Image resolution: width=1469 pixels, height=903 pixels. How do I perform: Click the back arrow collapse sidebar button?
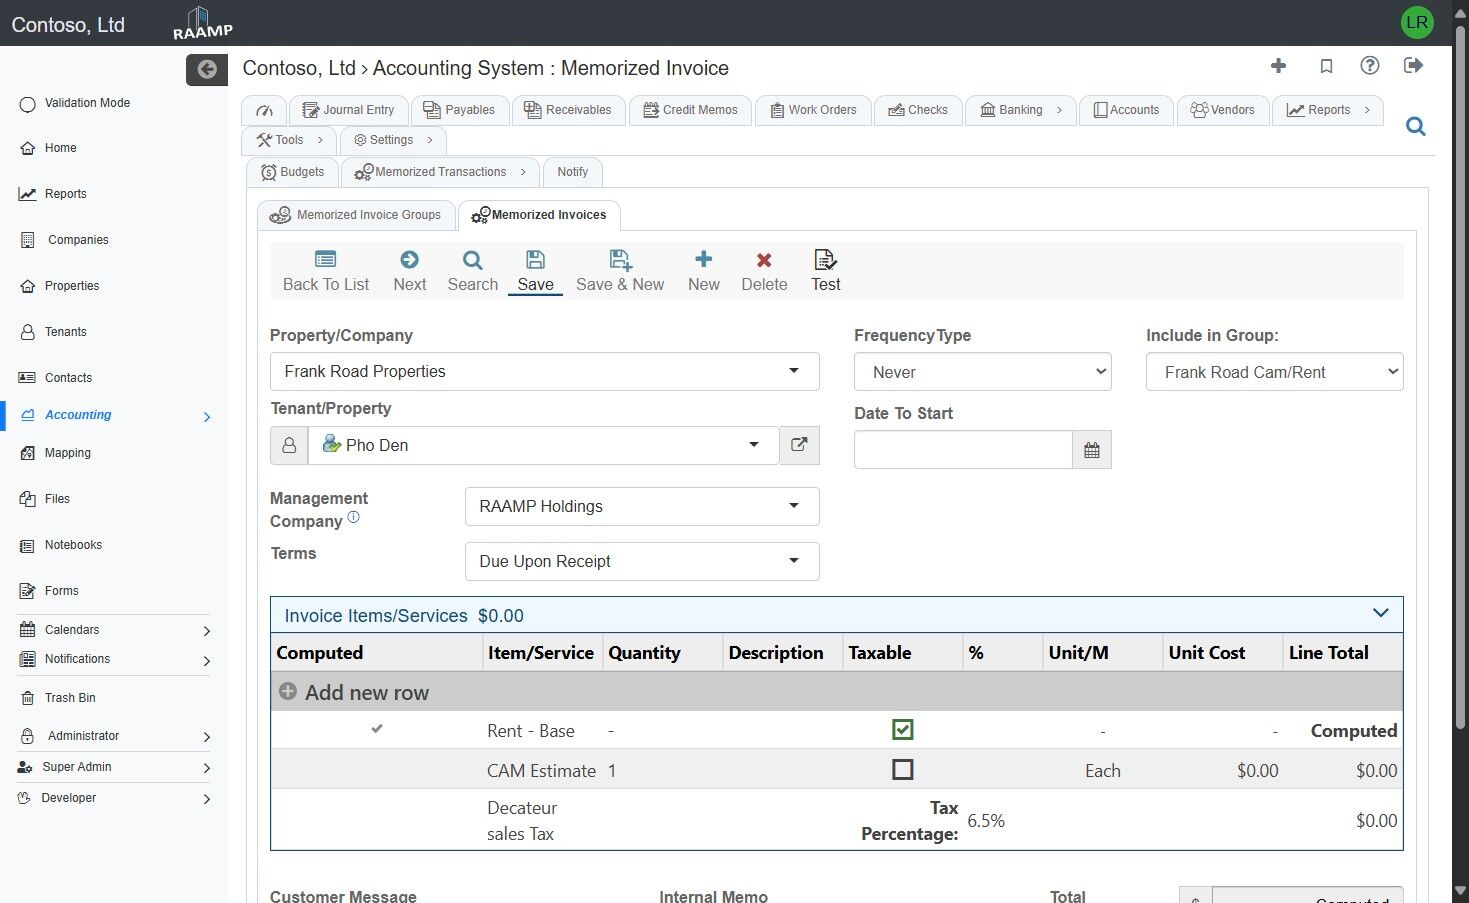pyautogui.click(x=207, y=69)
